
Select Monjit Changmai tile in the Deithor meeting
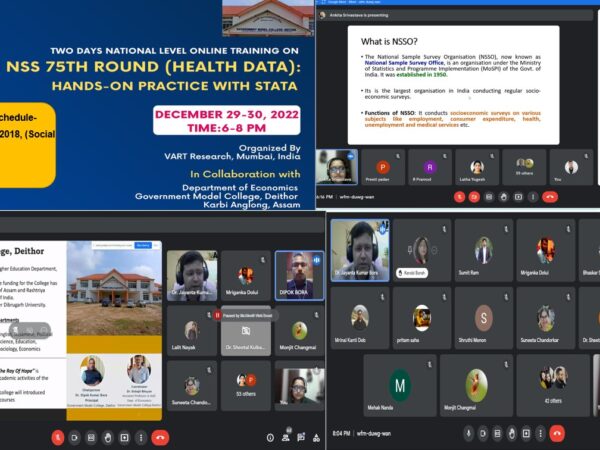click(299, 331)
